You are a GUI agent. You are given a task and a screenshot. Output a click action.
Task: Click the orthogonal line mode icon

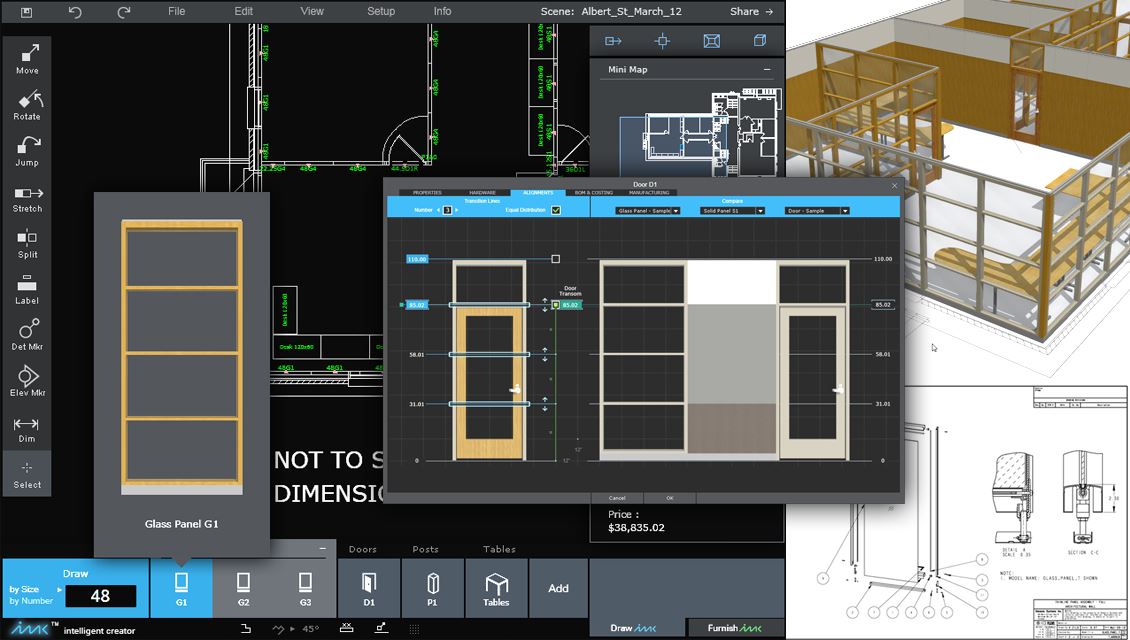246,628
